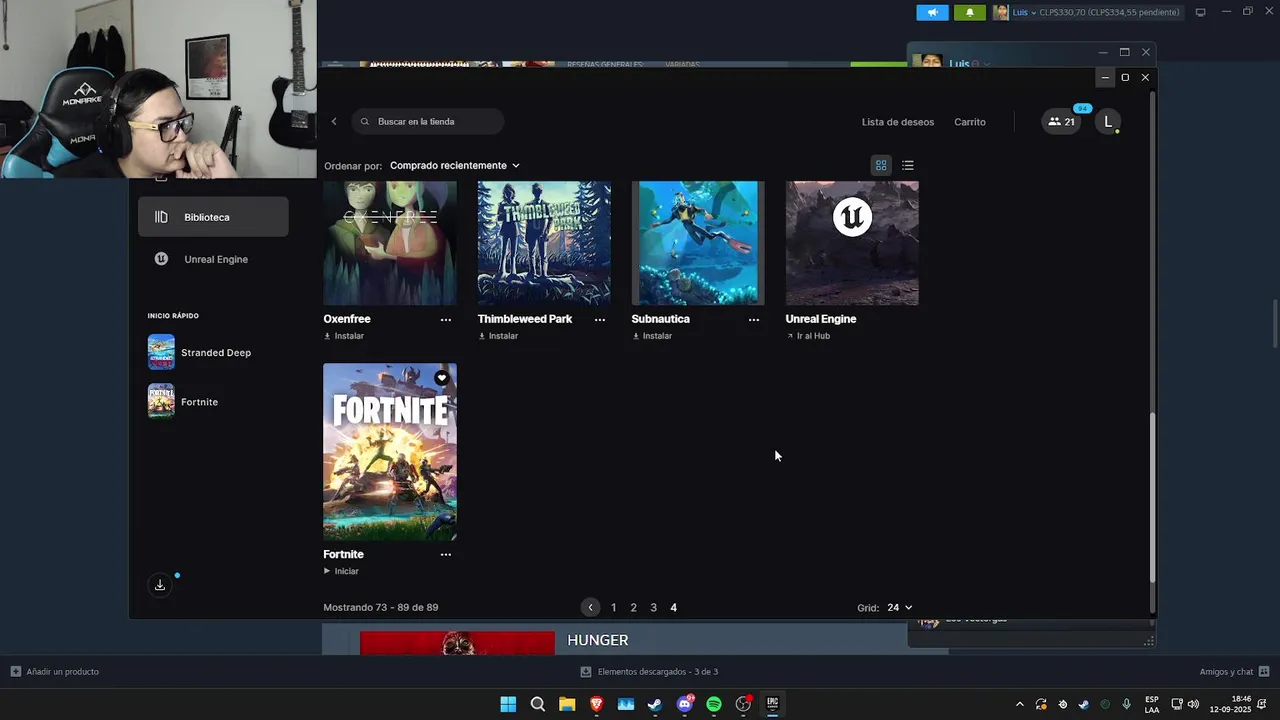1280x720 pixels.
Task: Go to page 3
Action: point(653,607)
